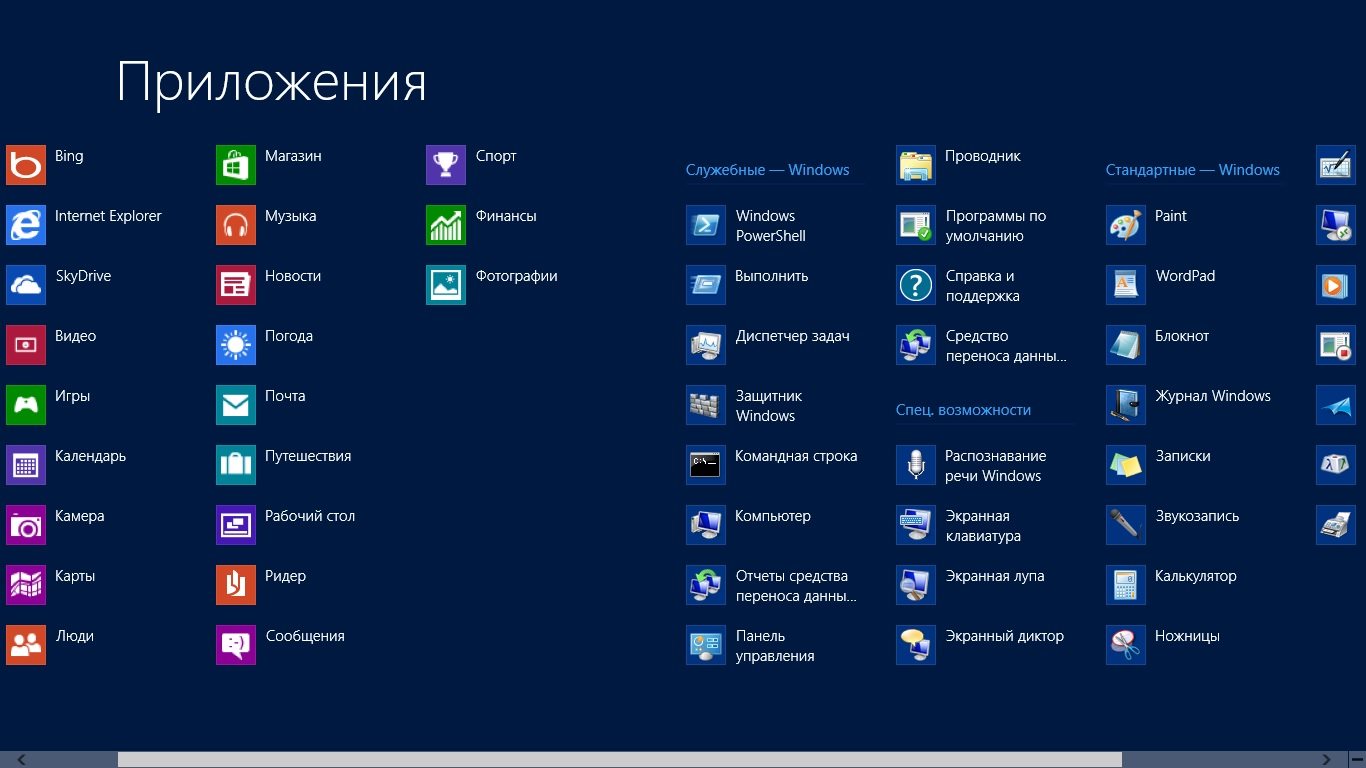Image resolution: width=1366 pixels, height=768 pixels.
Task: Launch Windows PowerShell icon
Action: point(706,225)
